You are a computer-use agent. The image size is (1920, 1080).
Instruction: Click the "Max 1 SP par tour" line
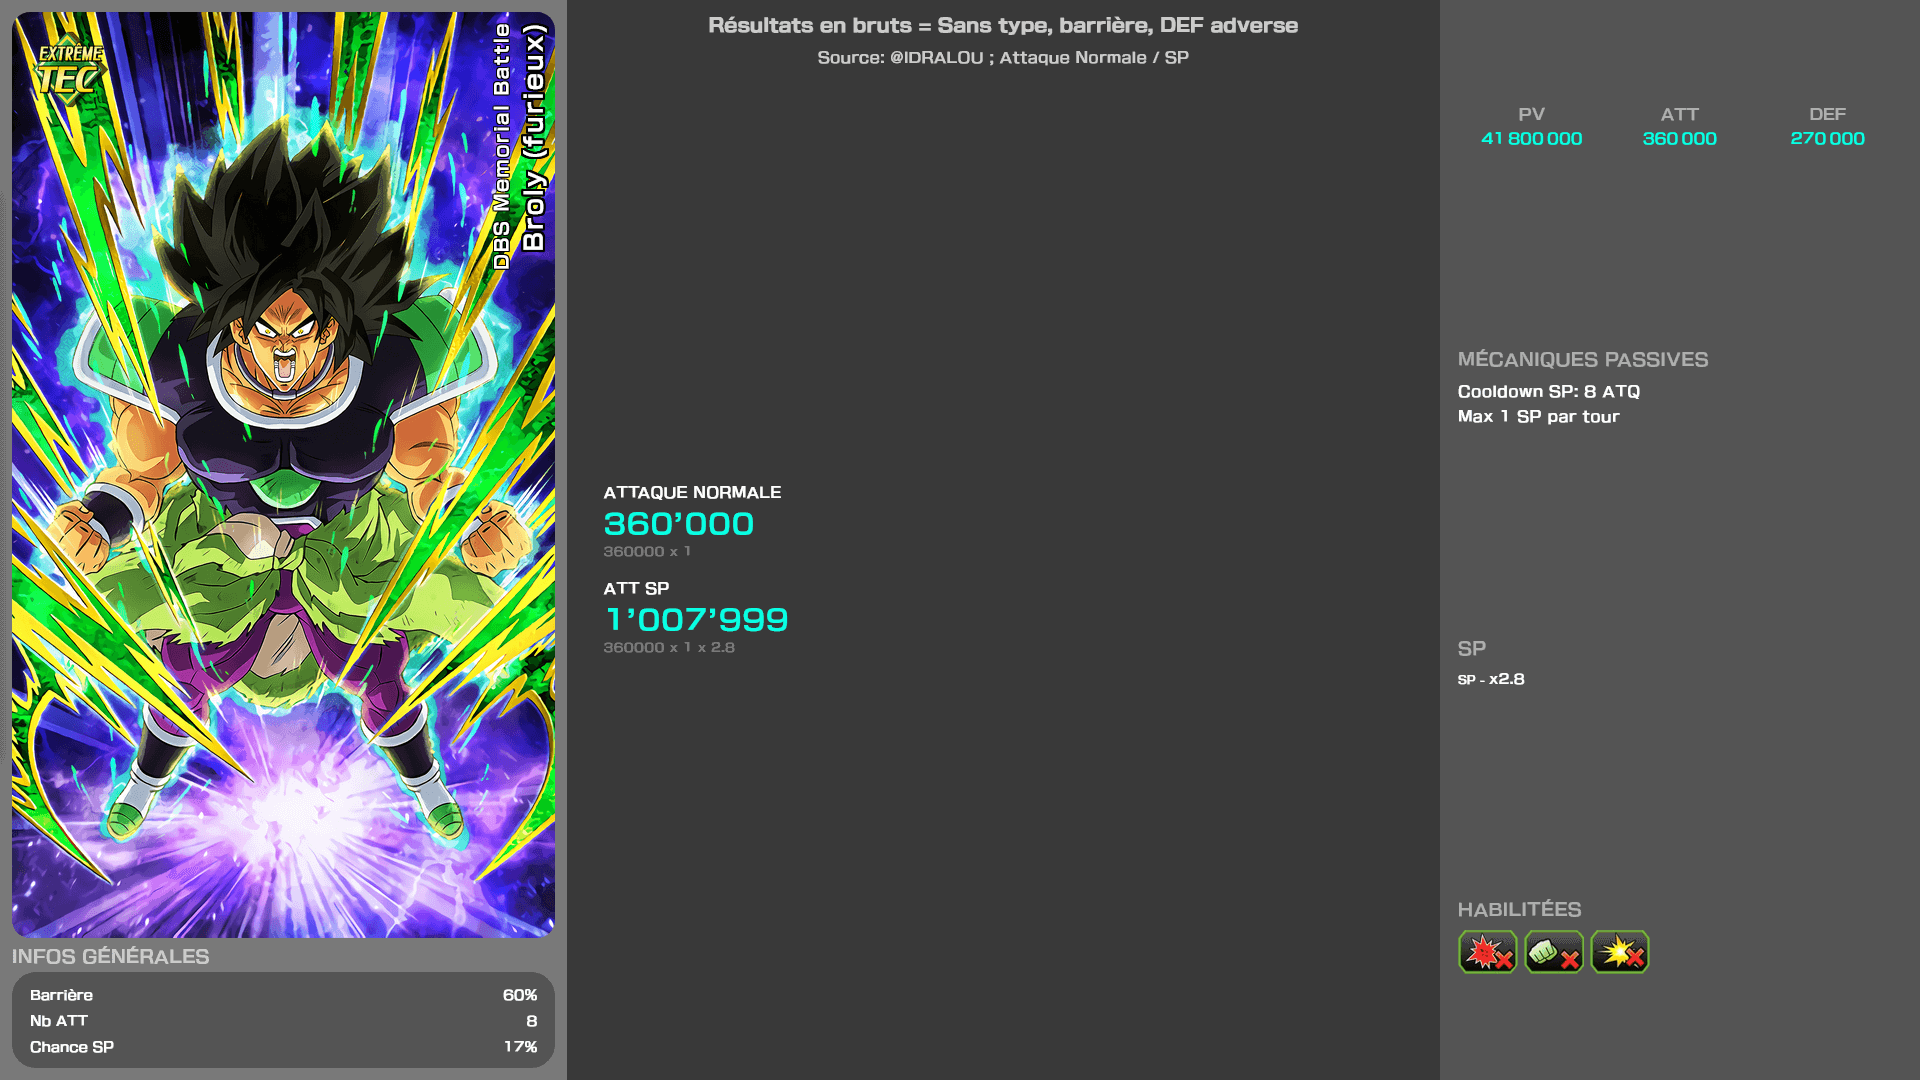coord(1538,417)
